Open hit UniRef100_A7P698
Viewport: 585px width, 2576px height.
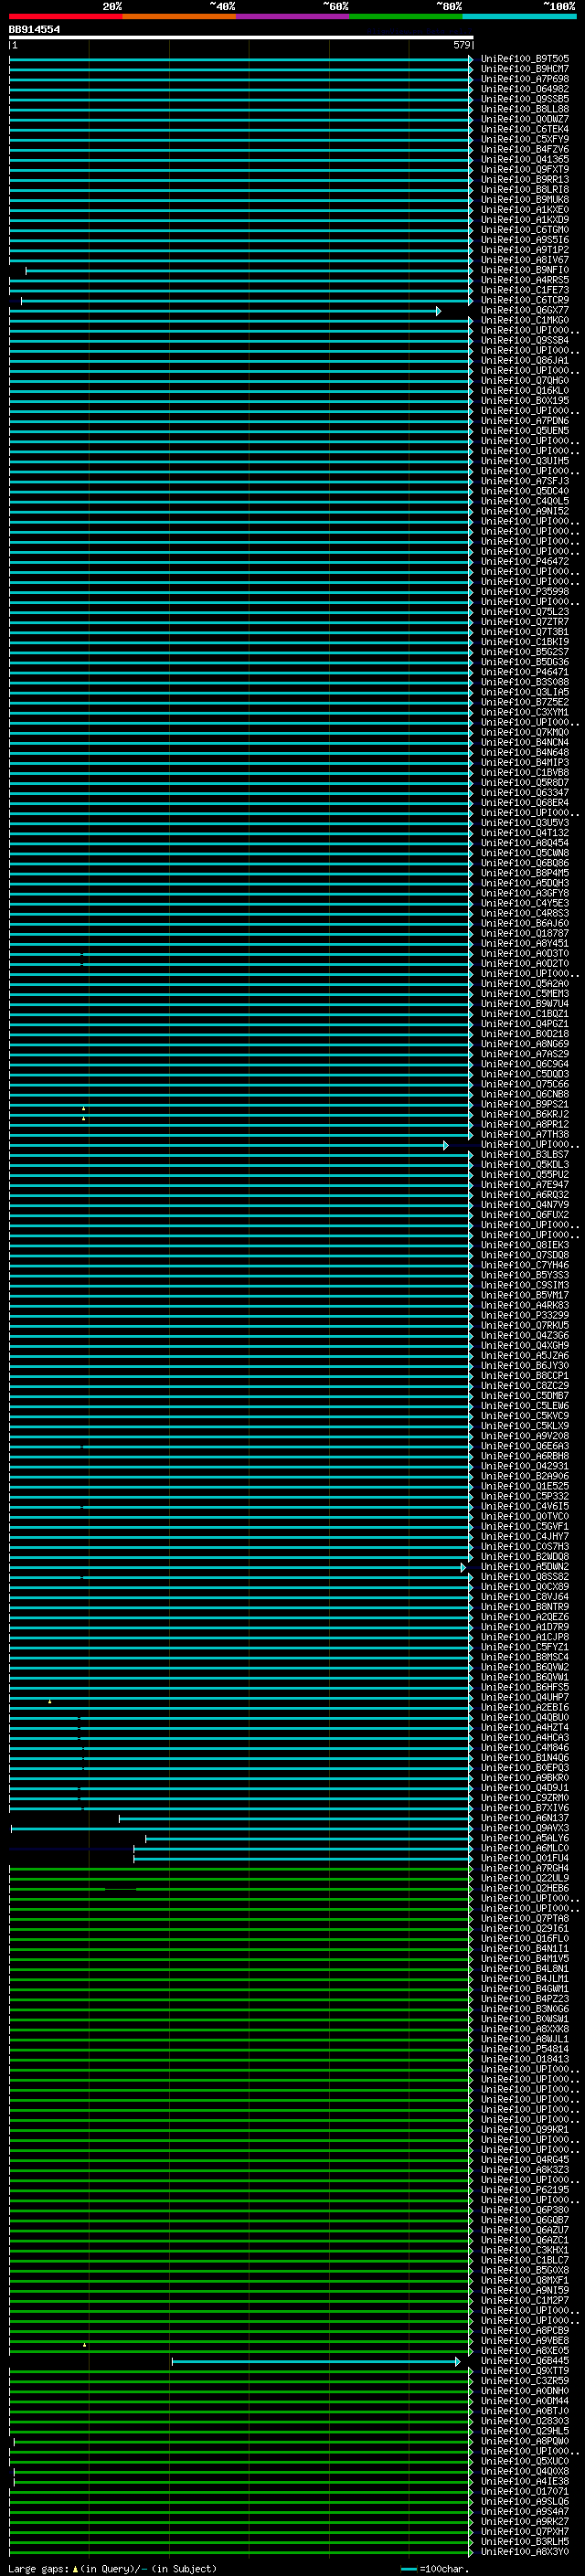[525, 79]
